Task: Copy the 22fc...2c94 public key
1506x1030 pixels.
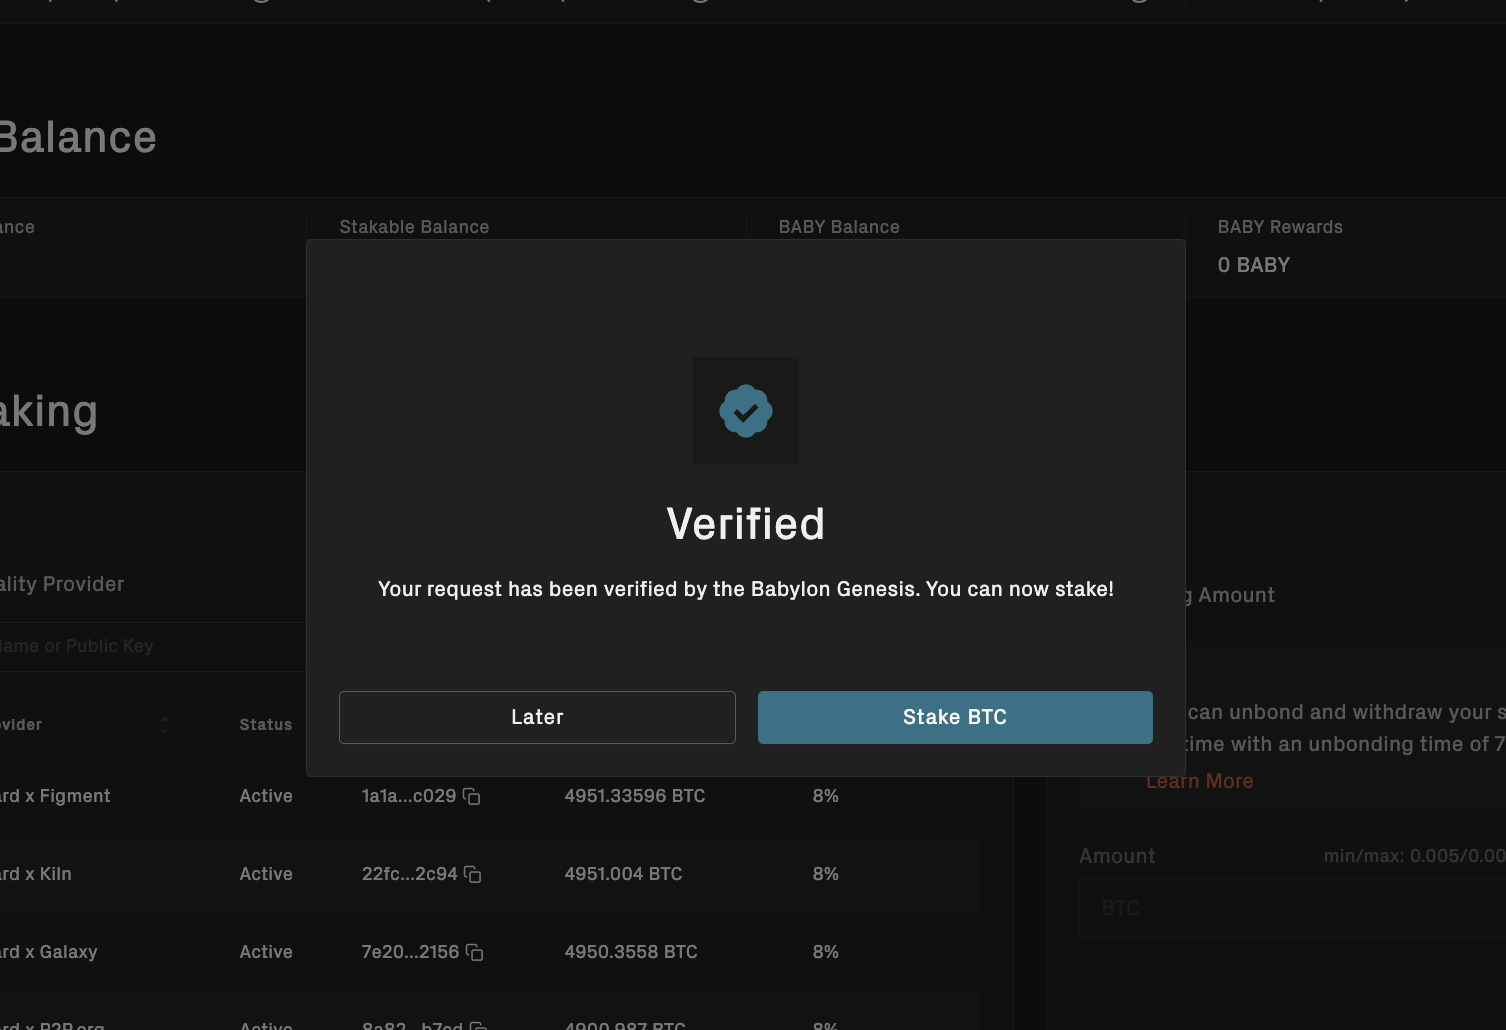Action: (x=473, y=875)
